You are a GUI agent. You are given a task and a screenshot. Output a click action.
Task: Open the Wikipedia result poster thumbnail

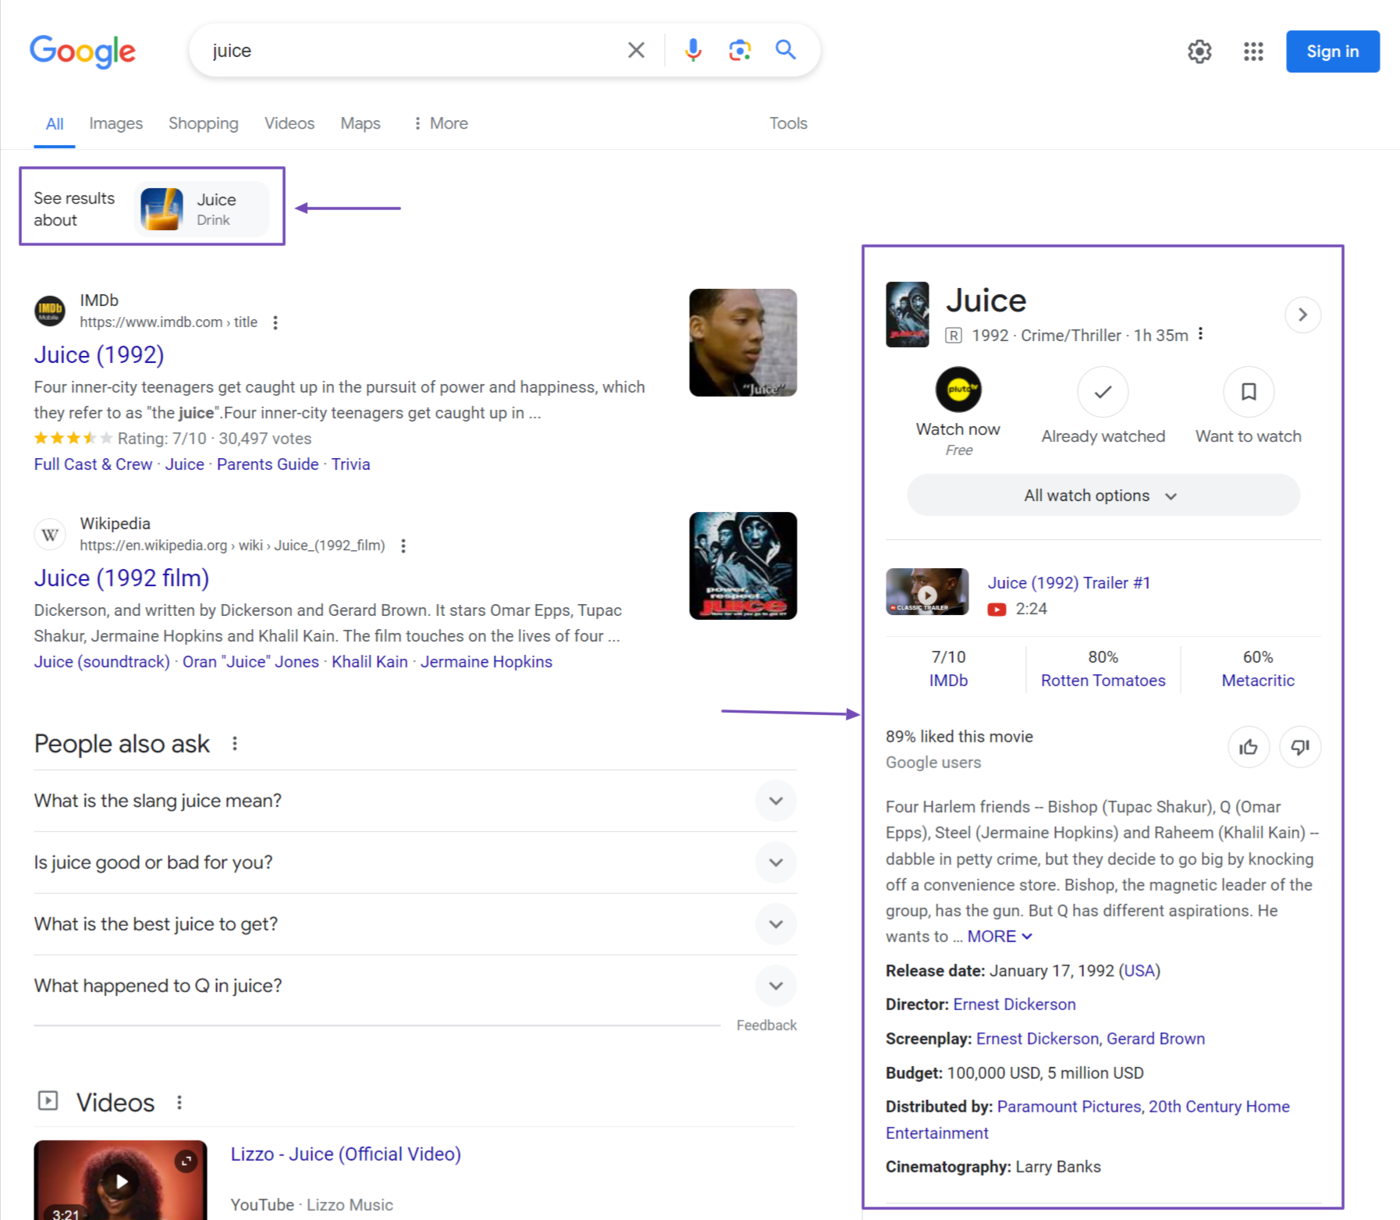tap(743, 566)
